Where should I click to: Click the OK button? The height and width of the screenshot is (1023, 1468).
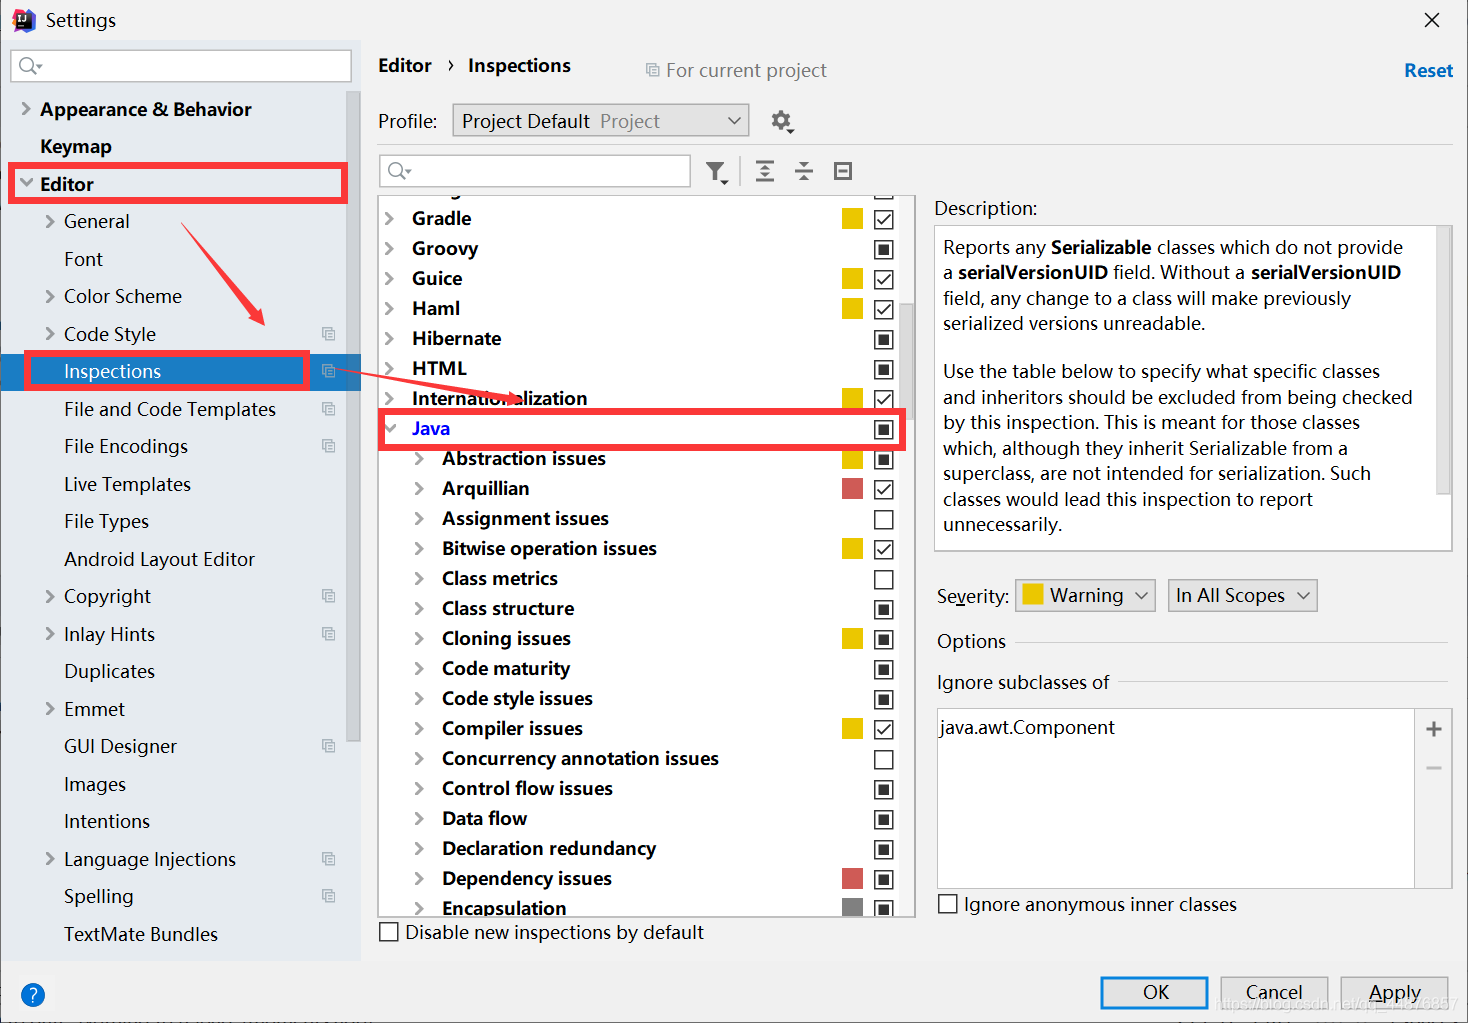click(1155, 992)
